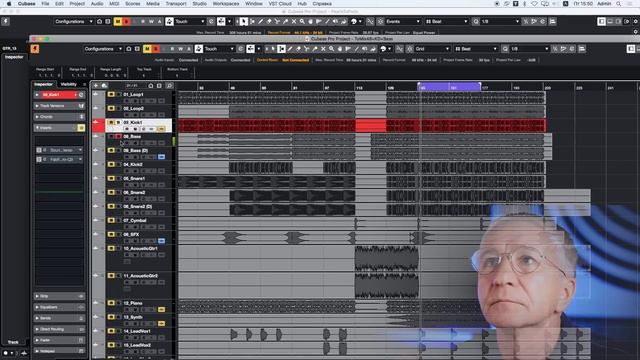Select 10_AcousticGtr1 track name
The height and width of the screenshot is (360, 640).
coord(140,248)
